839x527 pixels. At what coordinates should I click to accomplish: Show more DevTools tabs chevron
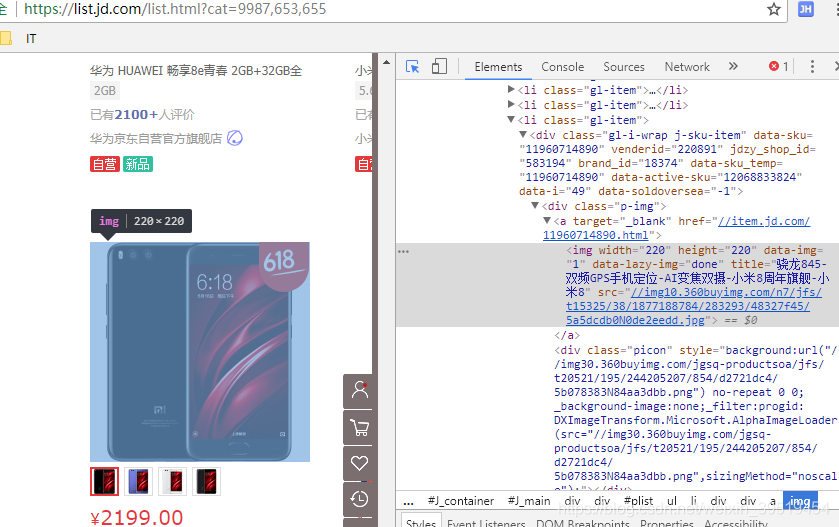point(733,66)
